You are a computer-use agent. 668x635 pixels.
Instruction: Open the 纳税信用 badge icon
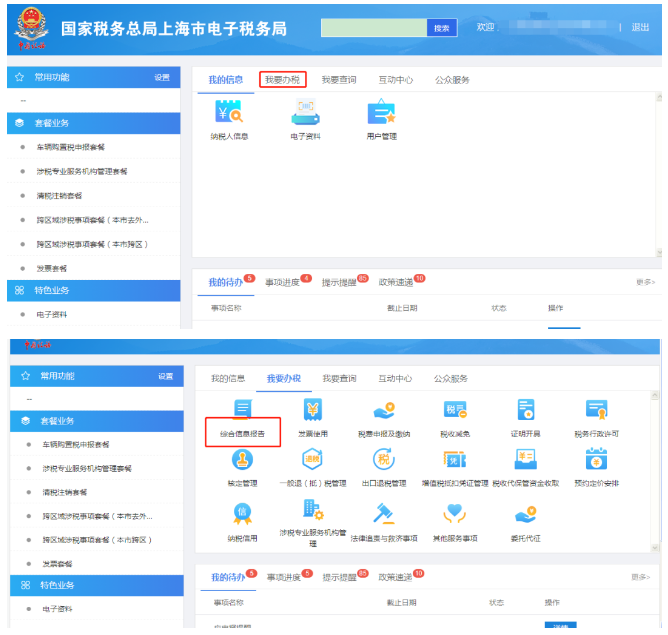241,513
